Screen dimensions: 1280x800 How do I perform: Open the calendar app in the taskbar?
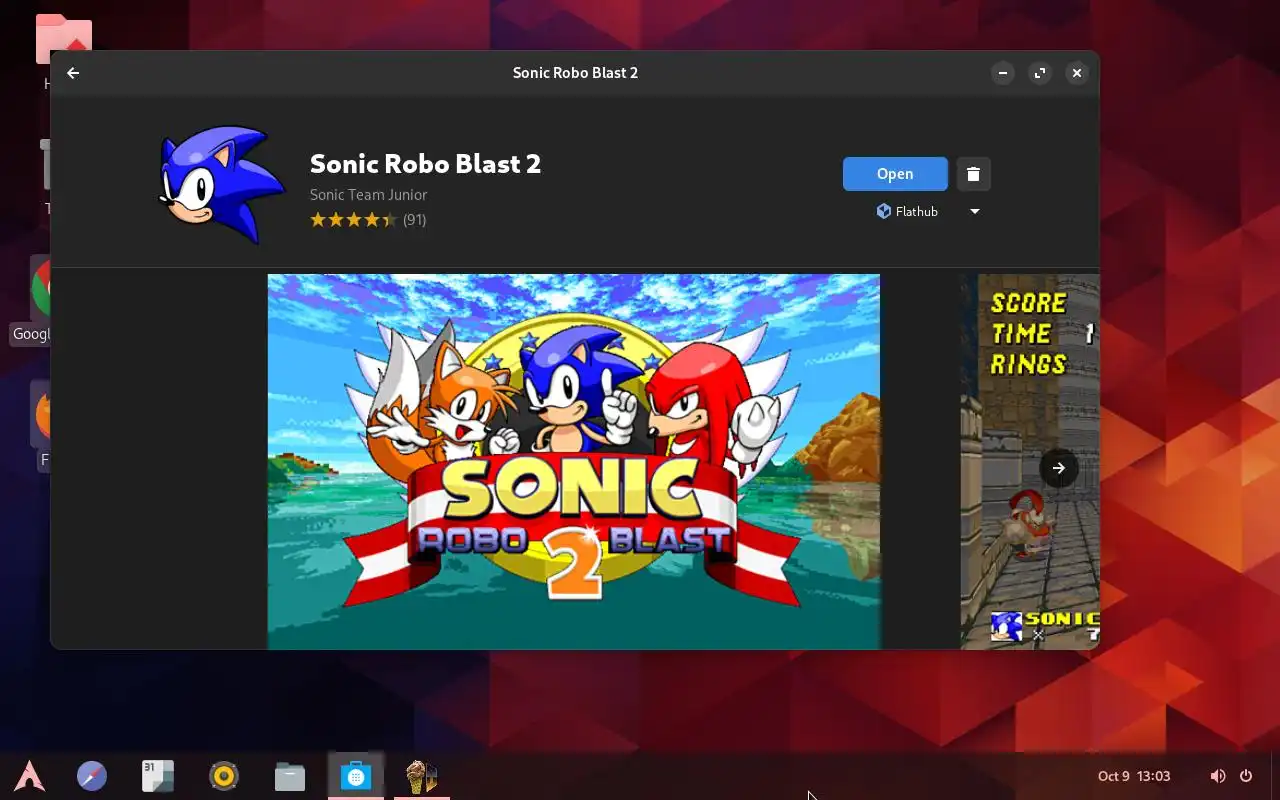tap(158, 776)
